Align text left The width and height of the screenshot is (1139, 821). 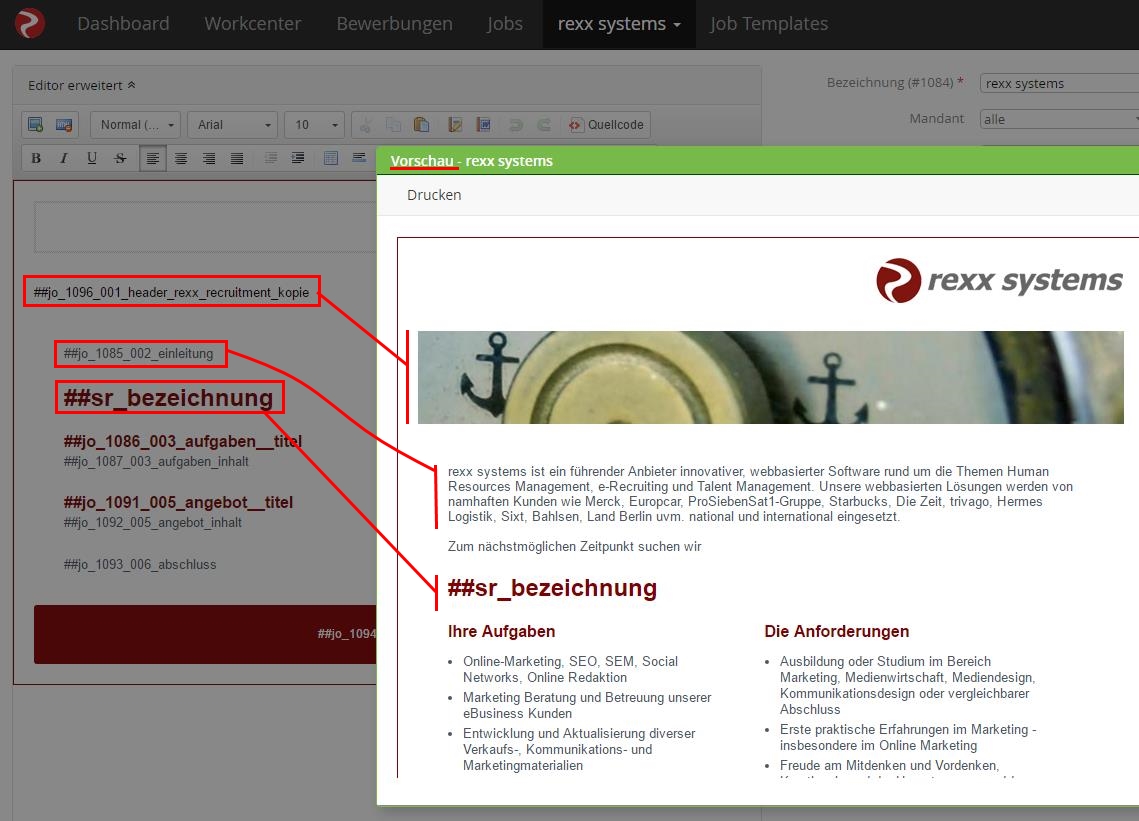tap(153, 158)
